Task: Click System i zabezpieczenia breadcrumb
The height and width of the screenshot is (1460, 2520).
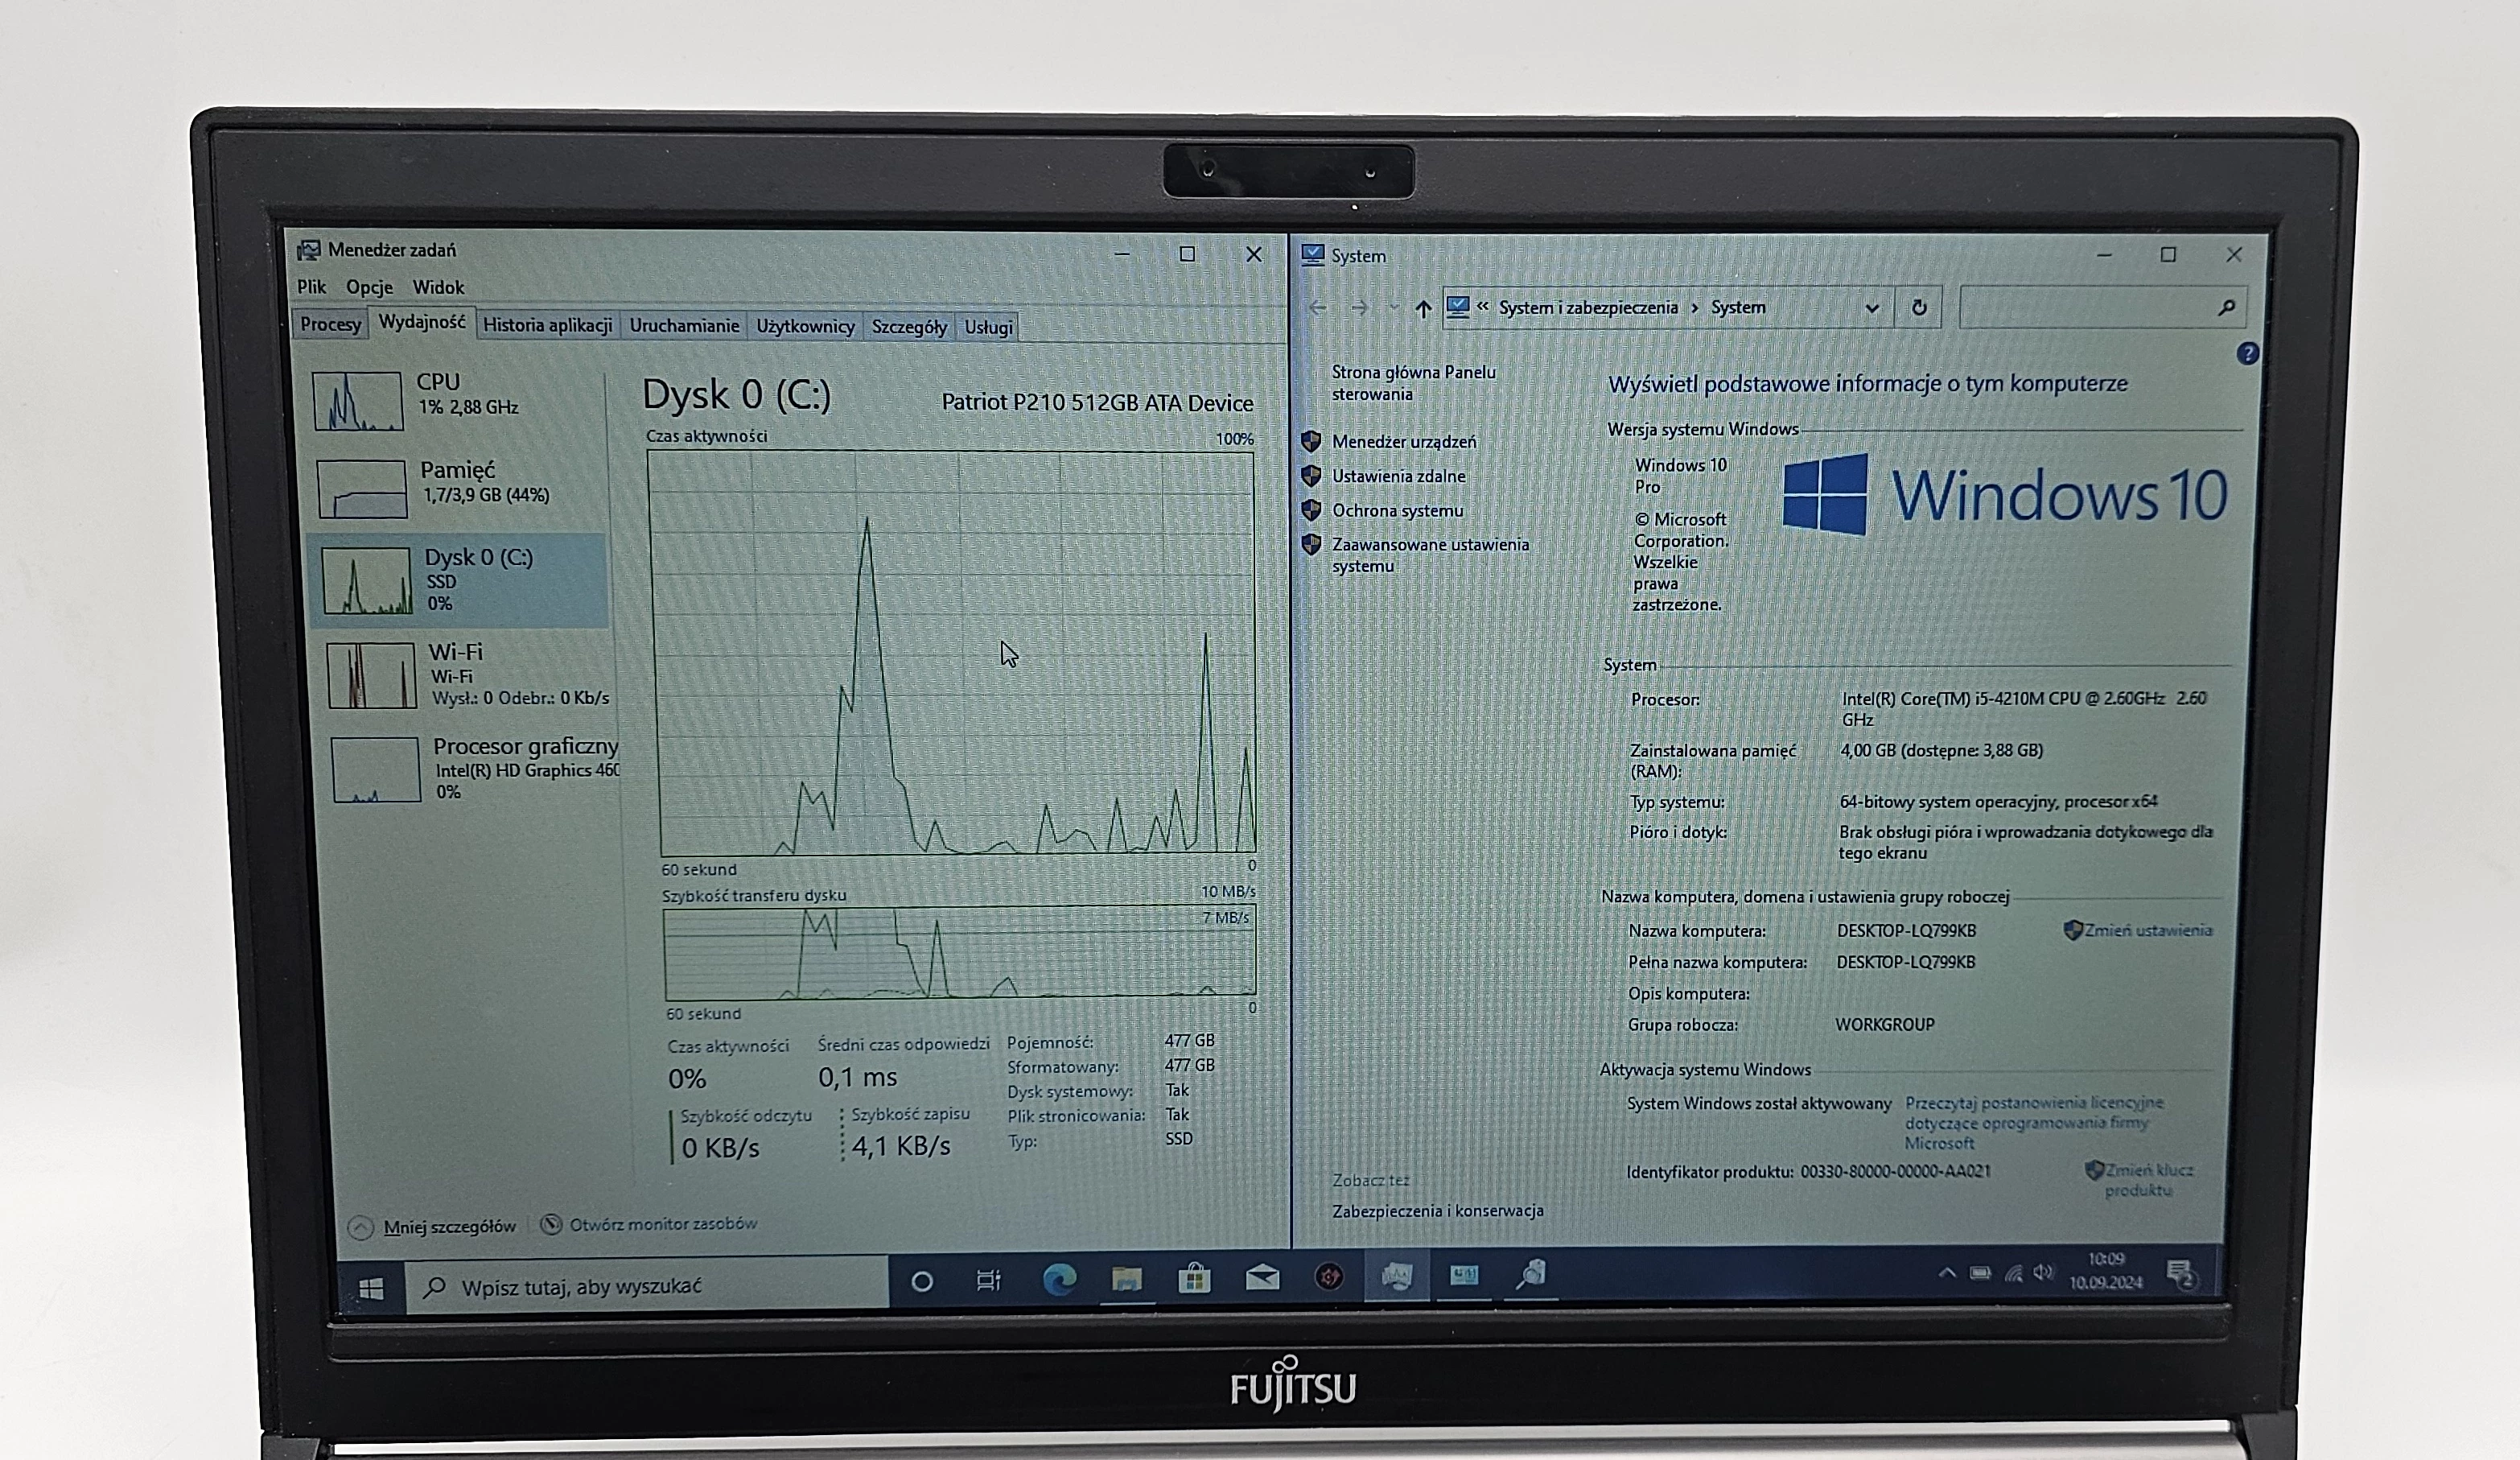Action: pos(1588,308)
